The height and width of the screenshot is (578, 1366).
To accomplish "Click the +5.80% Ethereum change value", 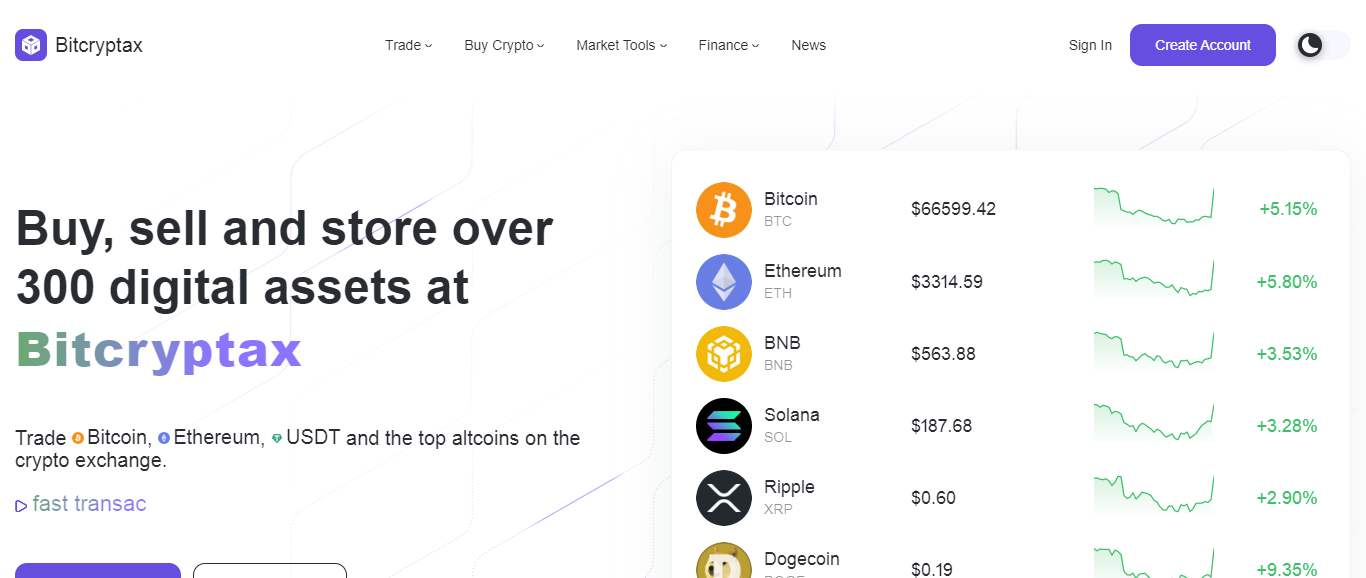I will tap(1290, 281).
